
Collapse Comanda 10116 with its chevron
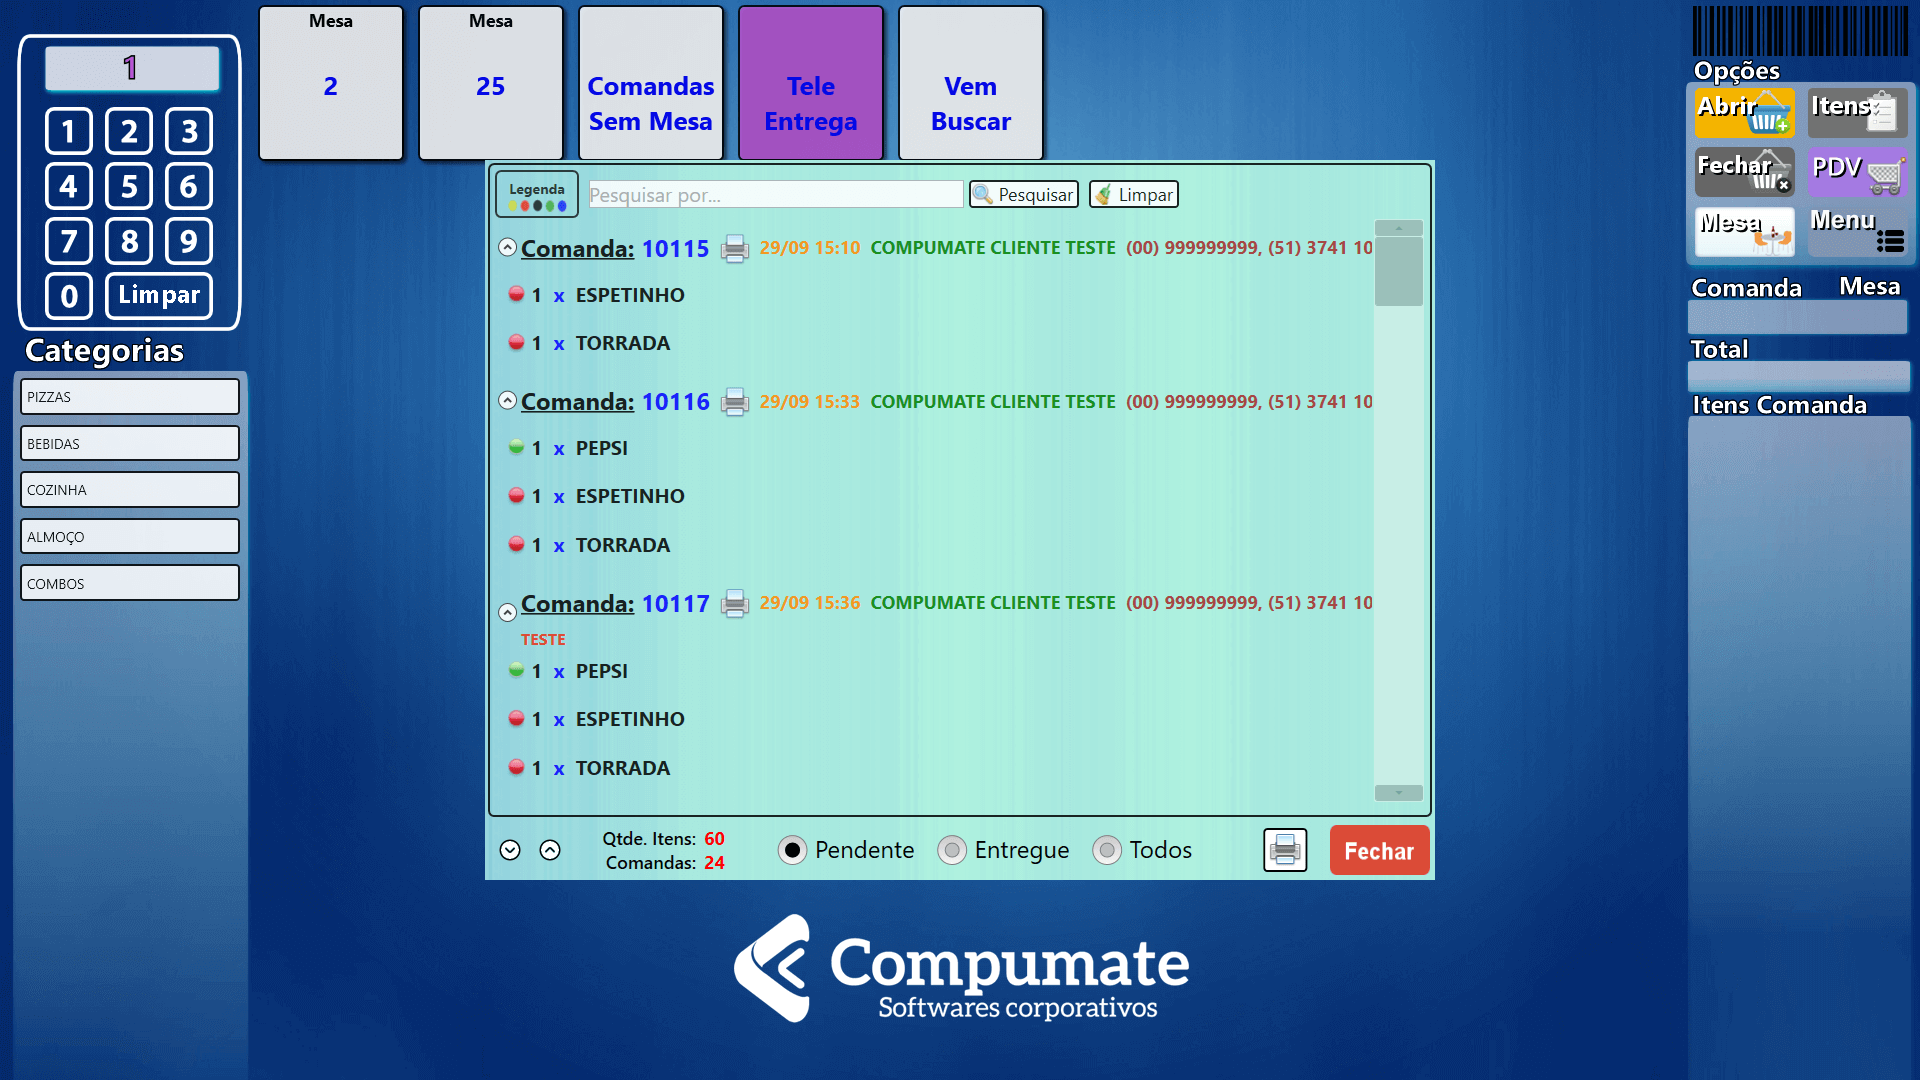pos(508,400)
